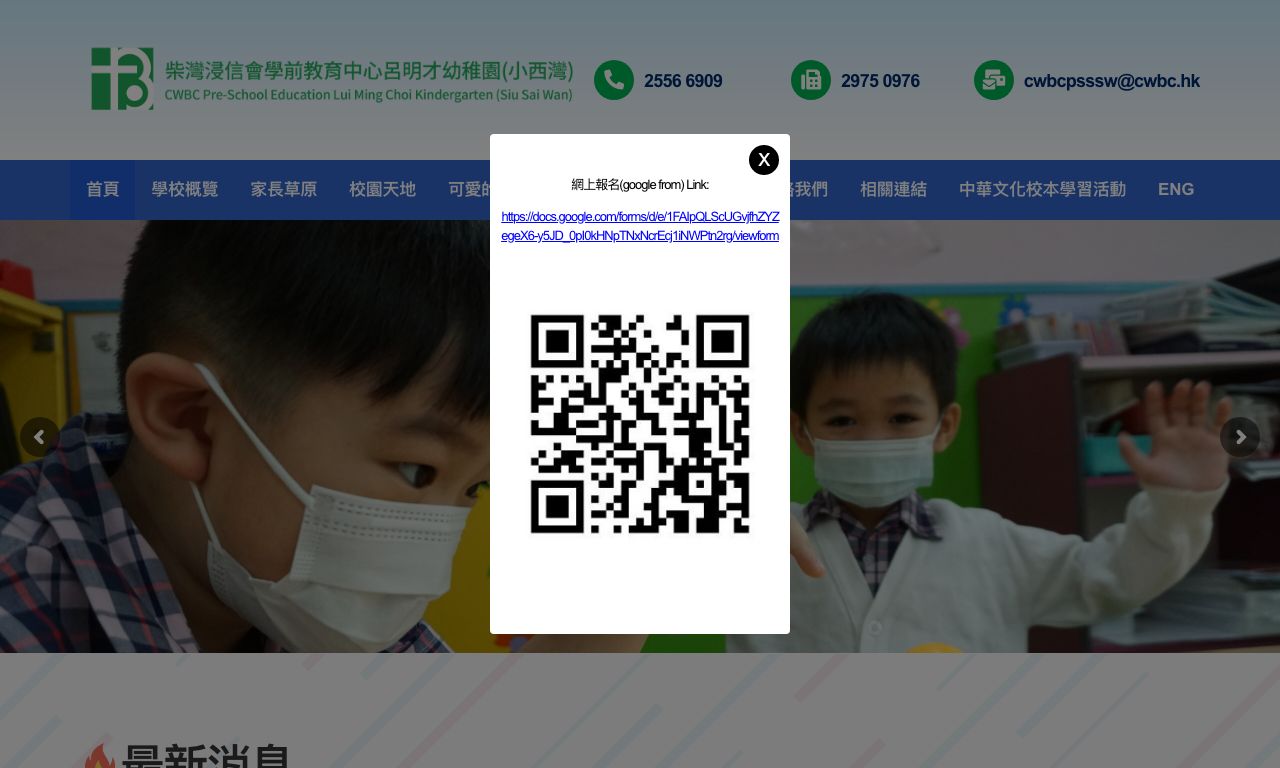Click the green phone icon
The height and width of the screenshot is (768, 1280).
[614, 81]
